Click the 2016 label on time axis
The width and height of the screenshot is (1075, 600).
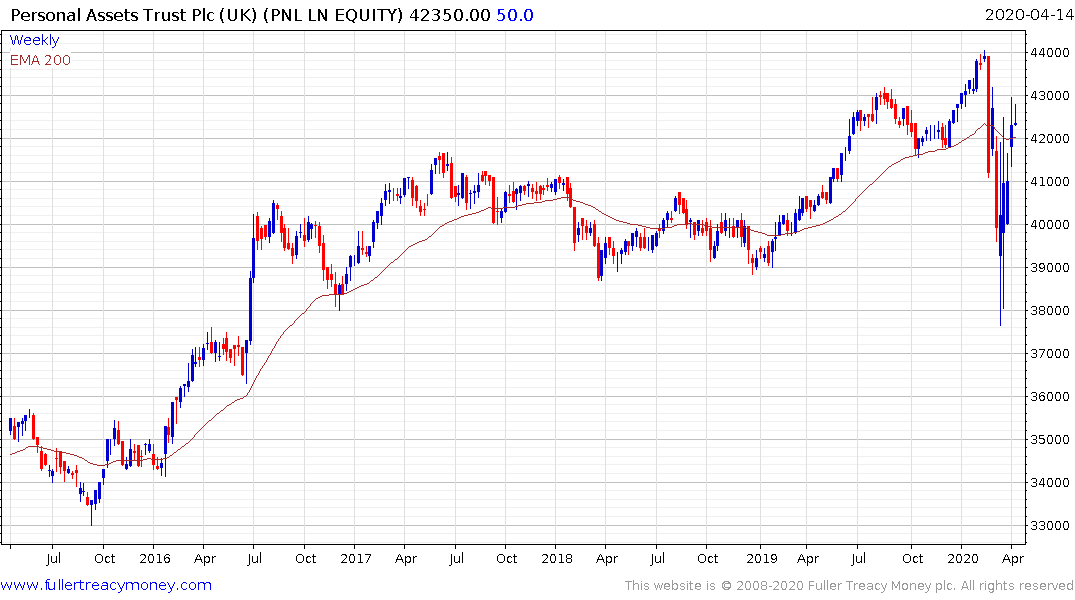pyautogui.click(x=154, y=558)
